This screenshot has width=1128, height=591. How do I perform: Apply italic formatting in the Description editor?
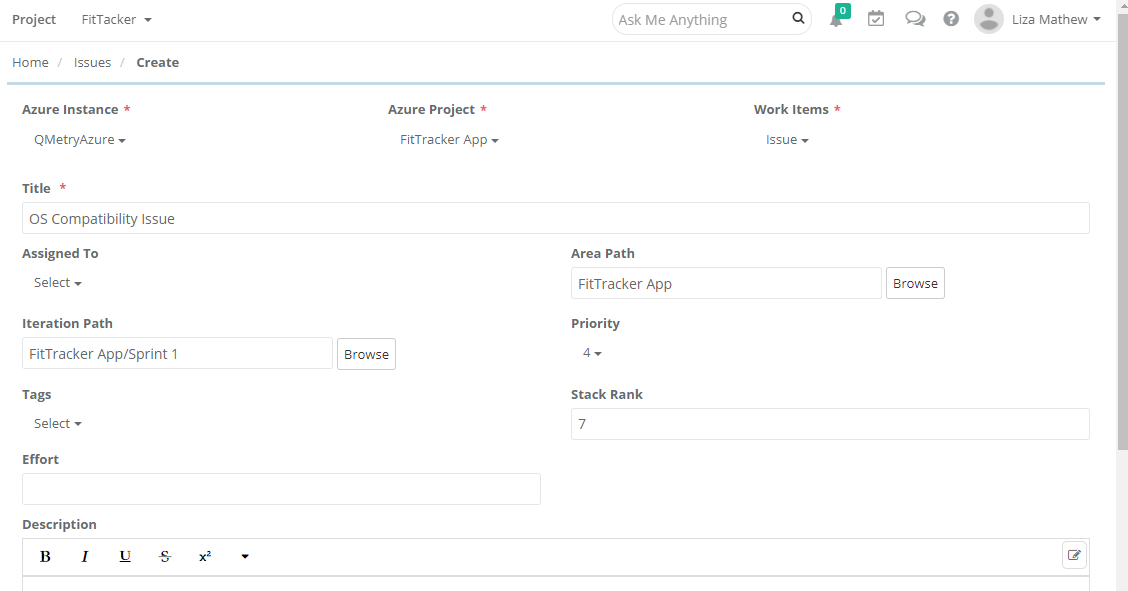click(85, 556)
